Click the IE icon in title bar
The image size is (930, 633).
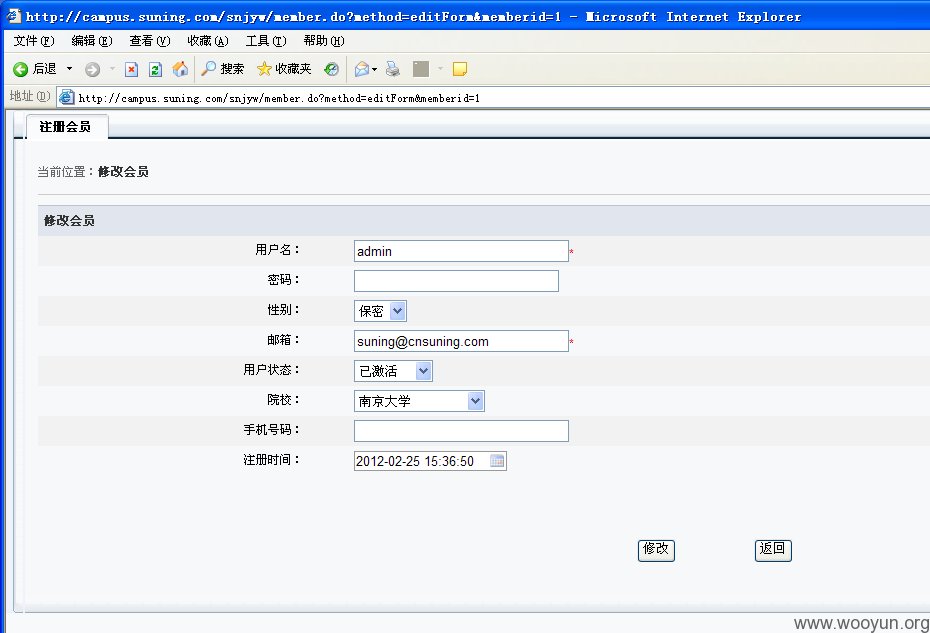pos(14,16)
